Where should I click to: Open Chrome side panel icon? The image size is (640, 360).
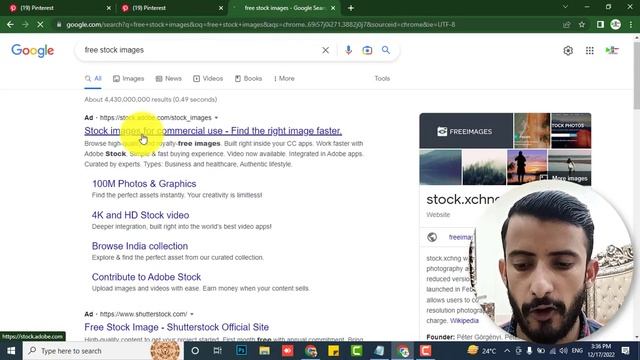pos(600,24)
